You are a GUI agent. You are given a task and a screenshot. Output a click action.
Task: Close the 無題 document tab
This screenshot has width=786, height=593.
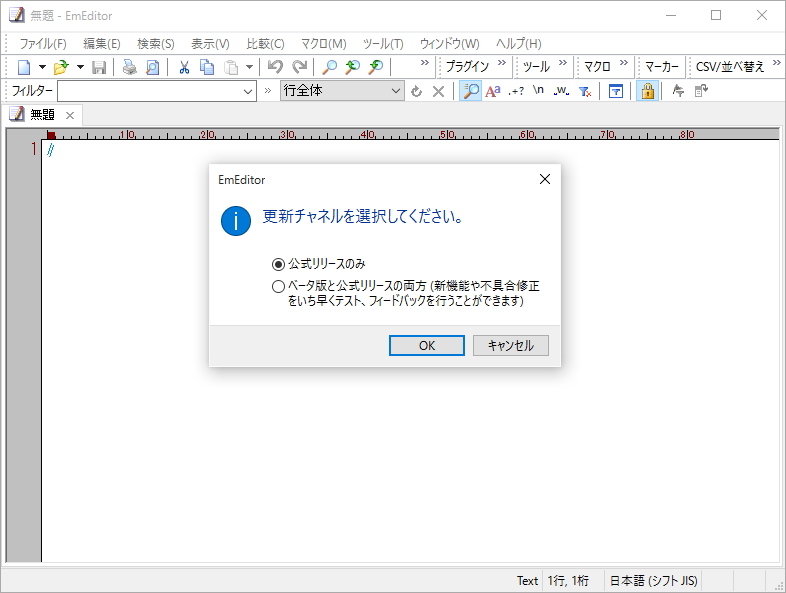click(x=70, y=116)
